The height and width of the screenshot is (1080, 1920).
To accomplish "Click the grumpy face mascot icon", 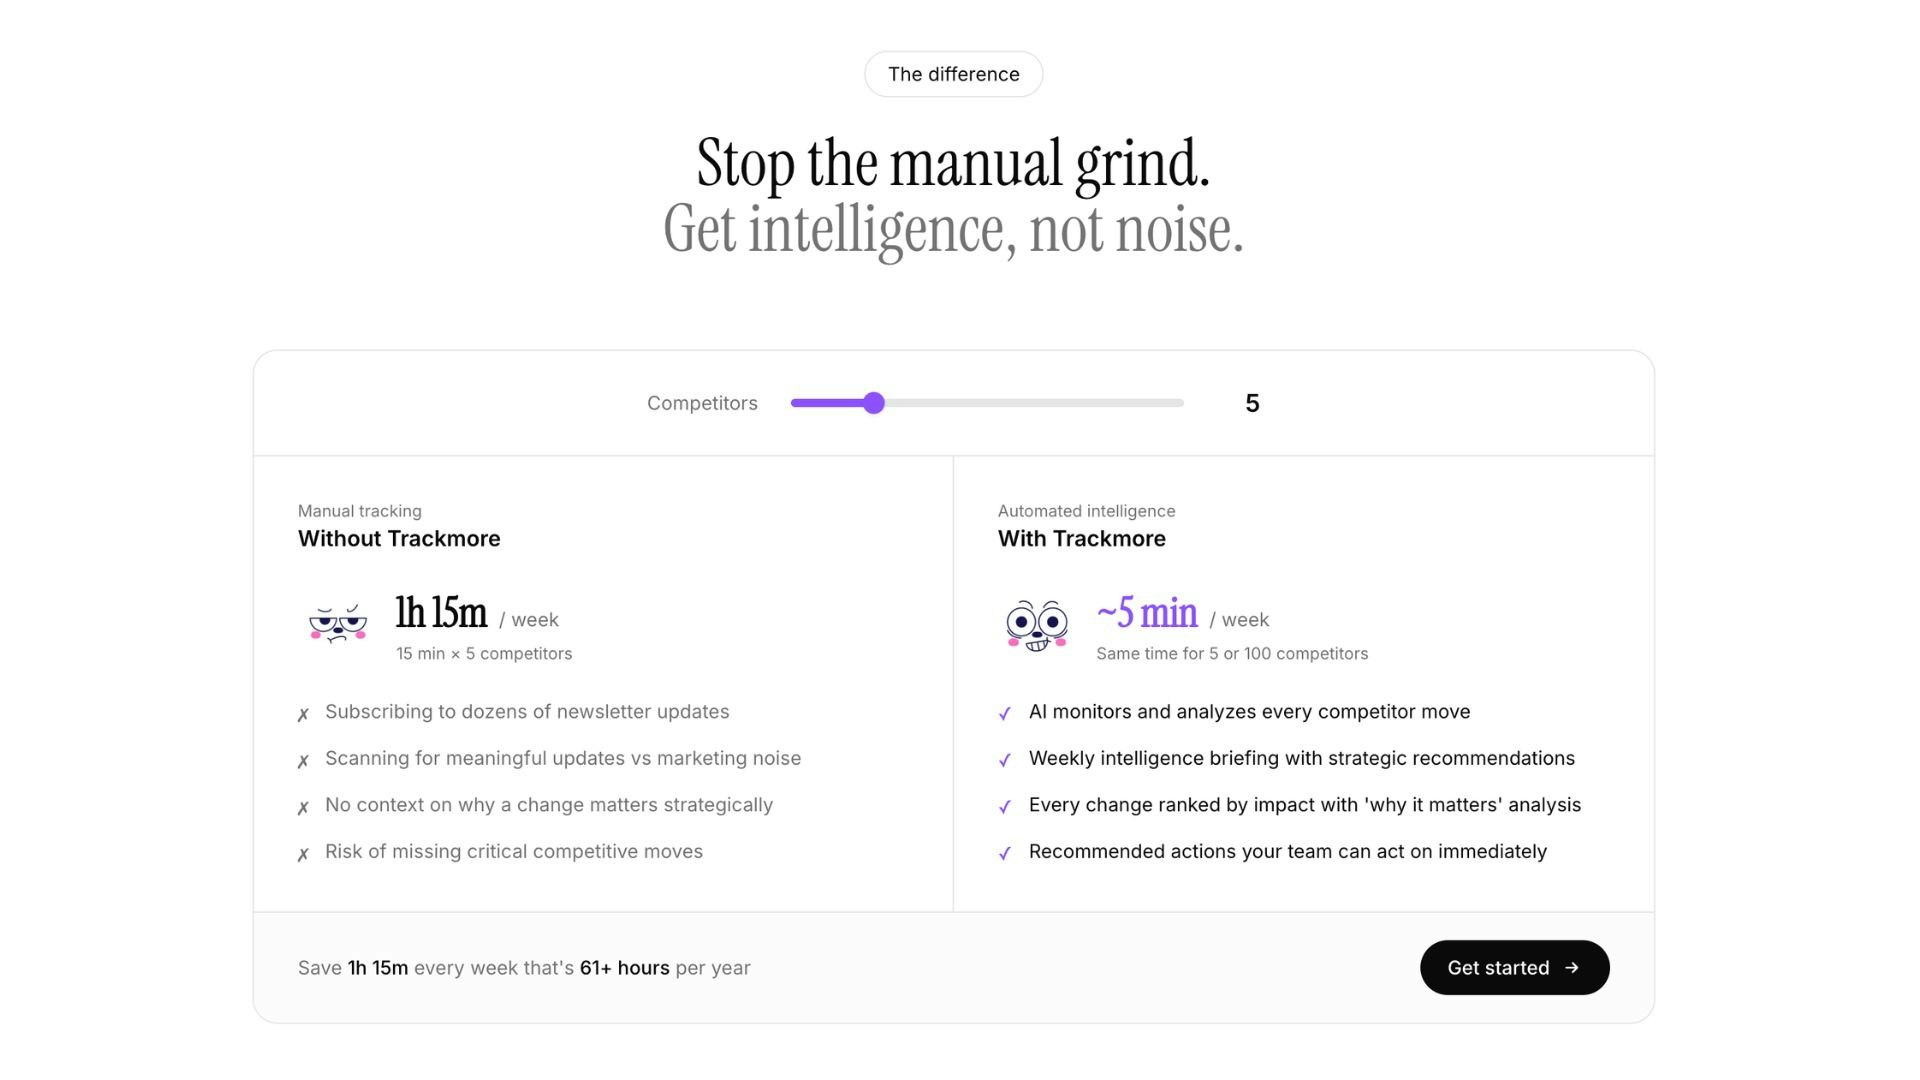I will pyautogui.click(x=338, y=623).
